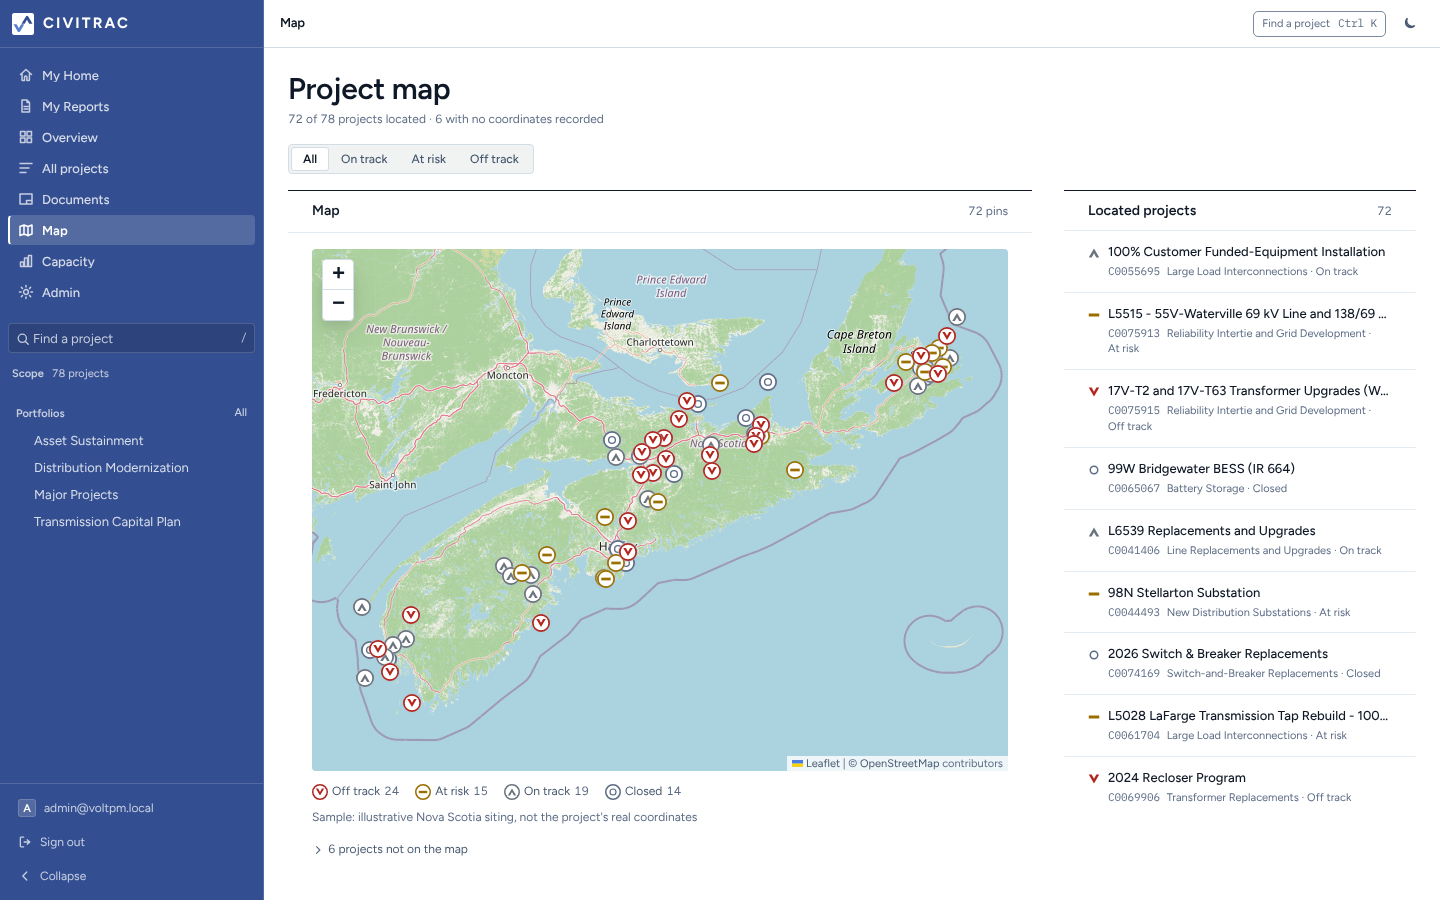Viewport: 1440px width, 900px height.
Task: Open Documents section
Action: pos(131,199)
